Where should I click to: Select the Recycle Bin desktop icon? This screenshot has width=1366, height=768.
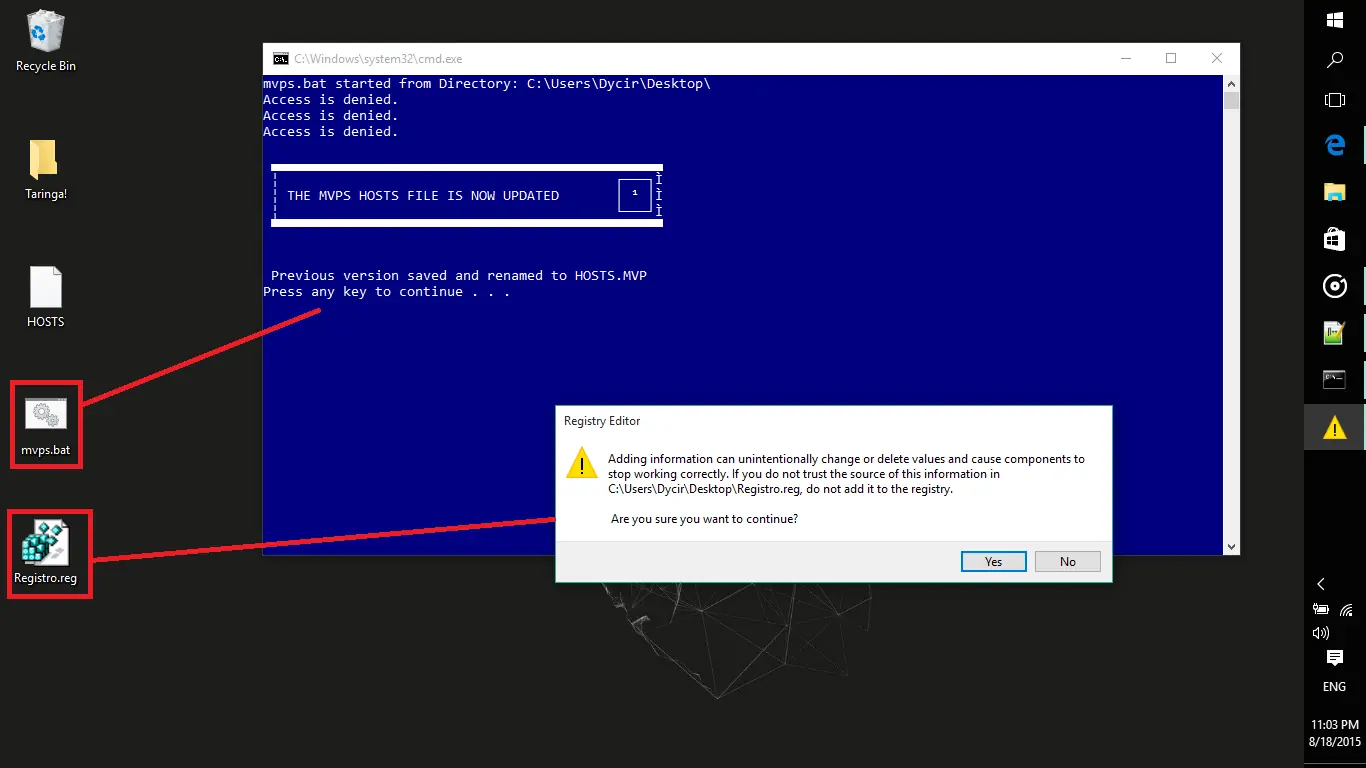pyautogui.click(x=46, y=41)
